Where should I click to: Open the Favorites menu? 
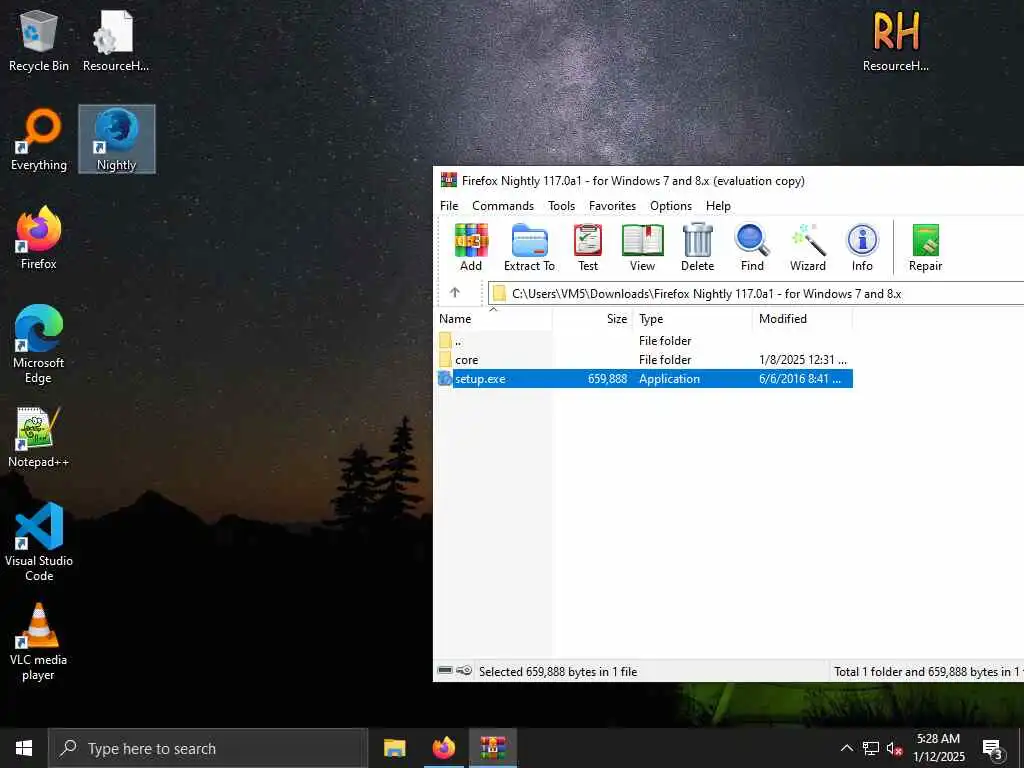click(612, 206)
